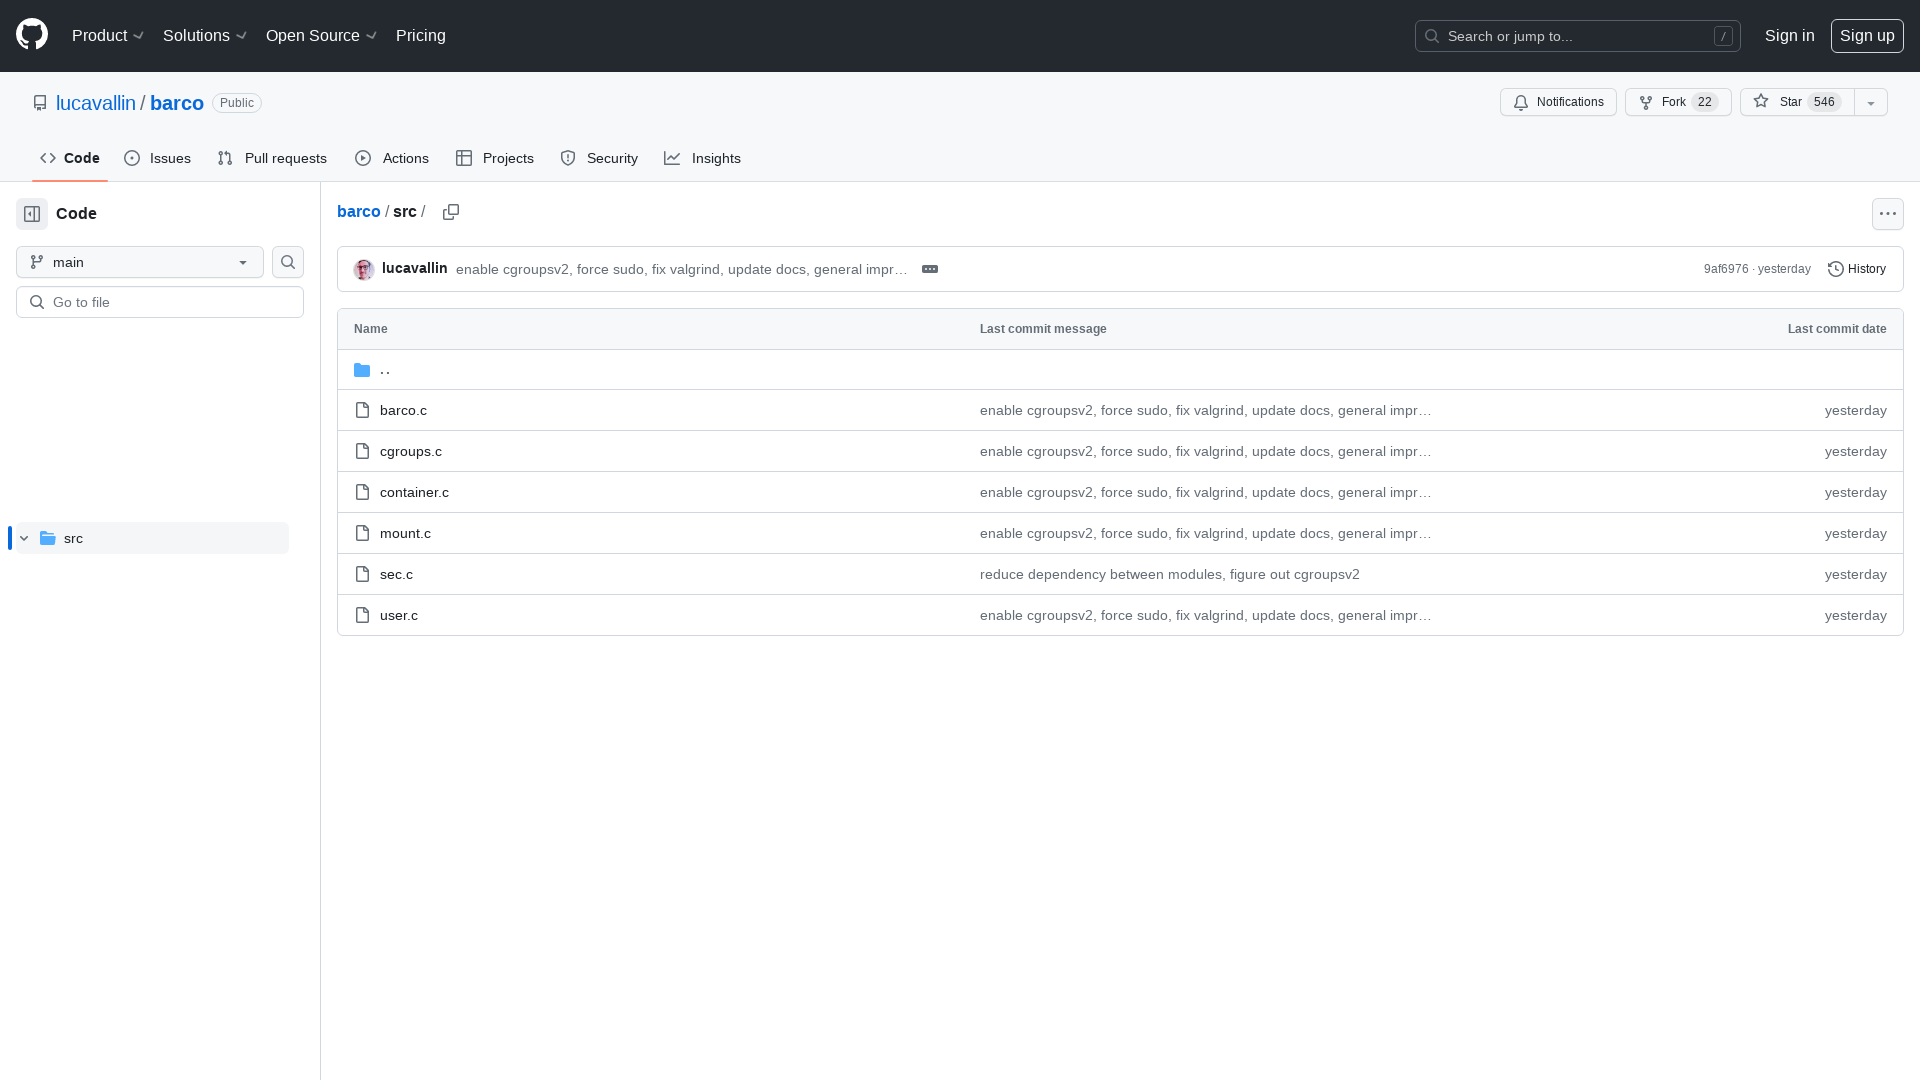1920x1080 pixels.
Task: Click the 22 fork count
Action: point(1705,102)
